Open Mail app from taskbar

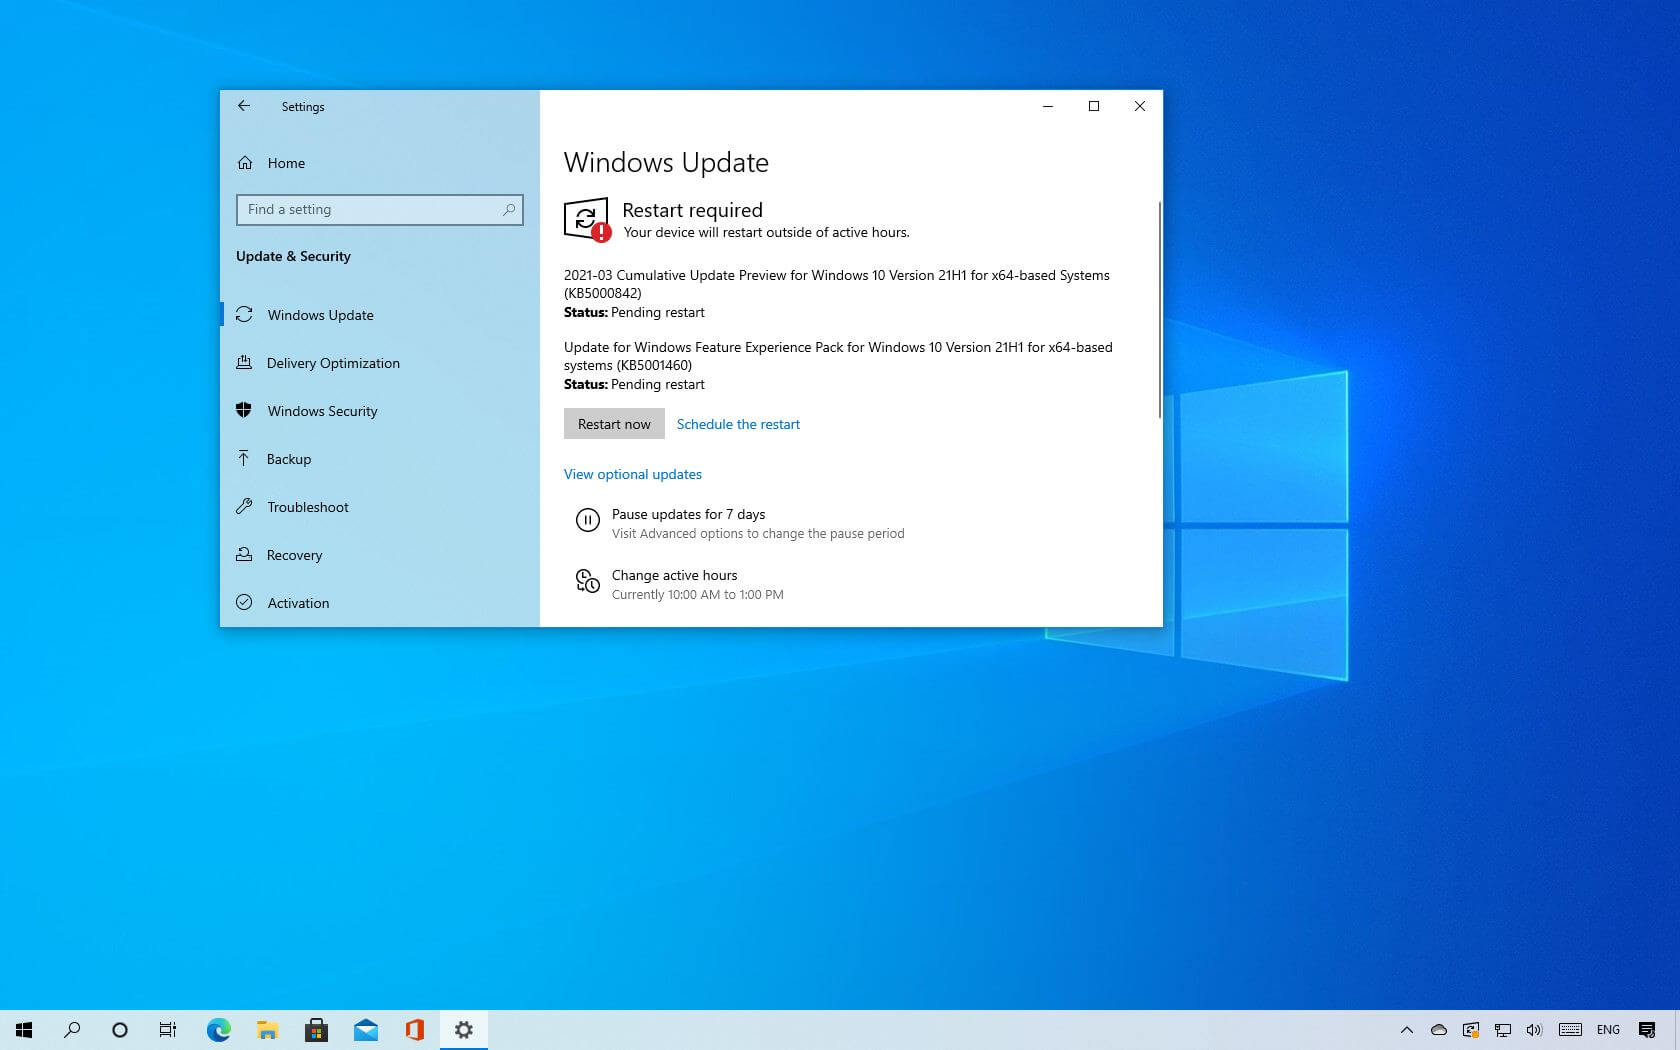point(365,1030)
